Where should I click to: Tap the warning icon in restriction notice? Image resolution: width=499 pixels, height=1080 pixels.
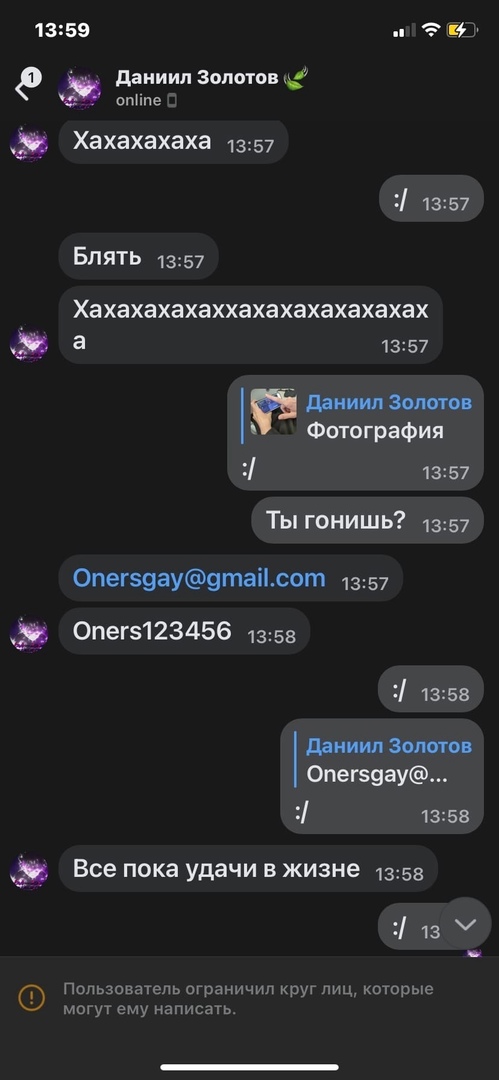31,998
